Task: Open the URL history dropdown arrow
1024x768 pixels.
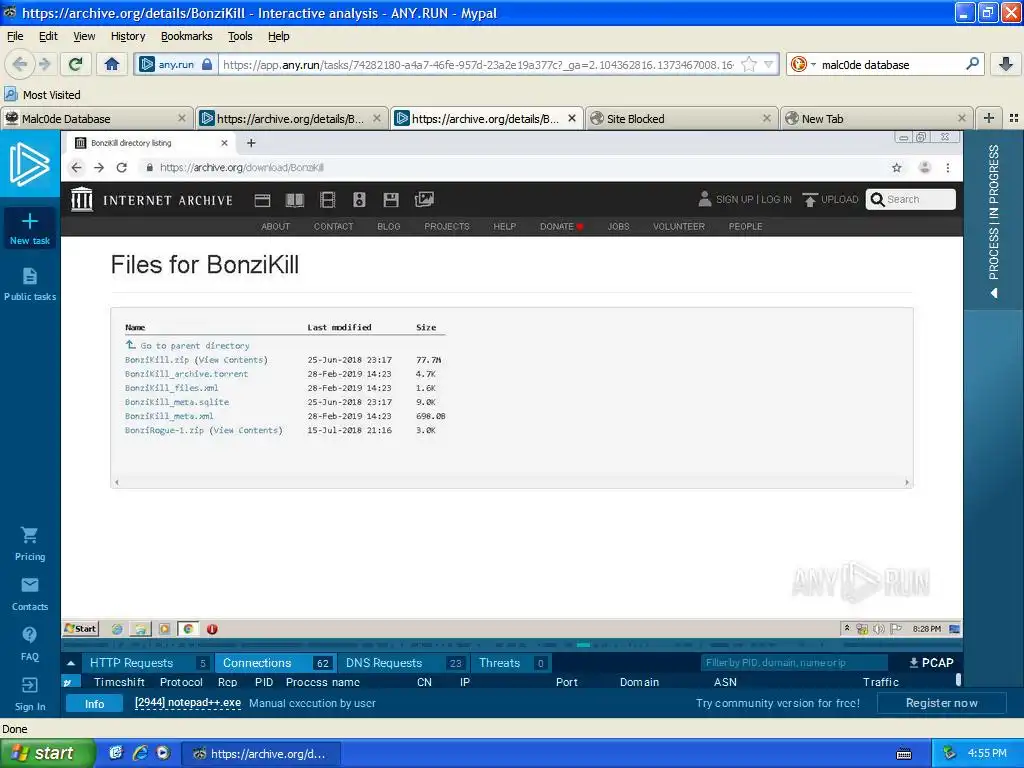Action: point(769,64)
